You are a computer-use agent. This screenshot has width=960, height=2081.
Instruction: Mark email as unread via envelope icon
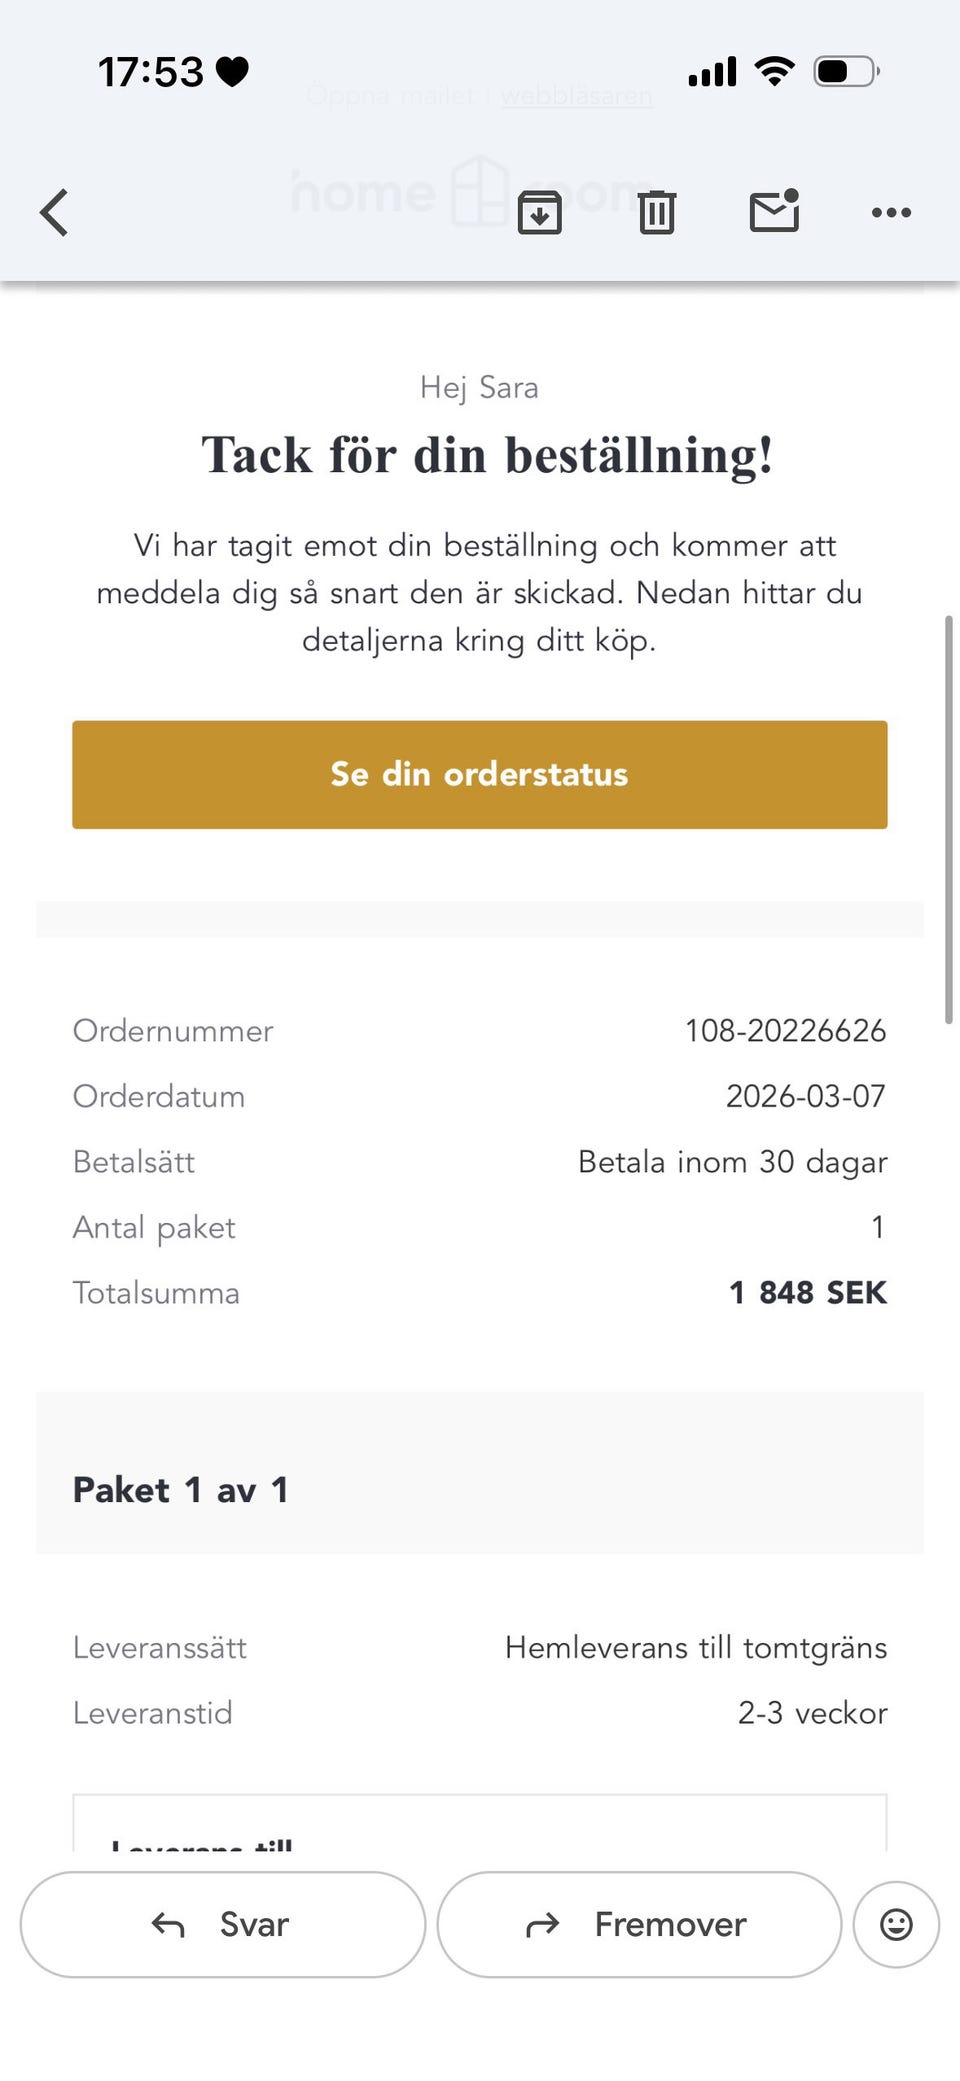tap(774, 211)
